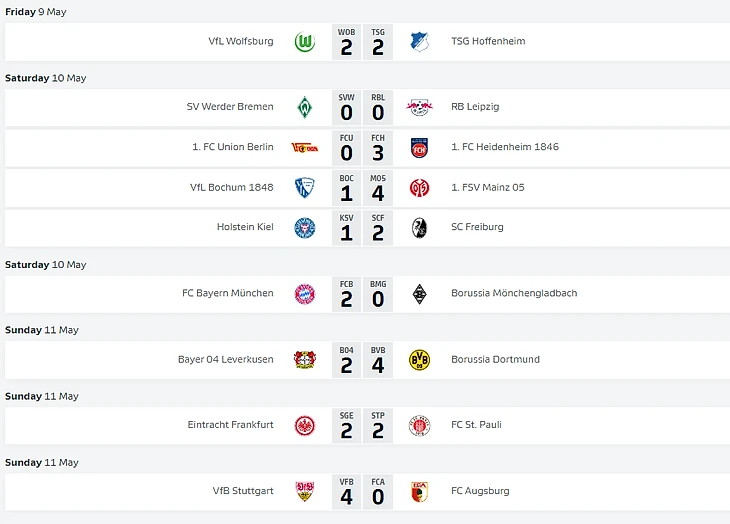
Task: Select the FC Augsburg logo
Action: 419,491
